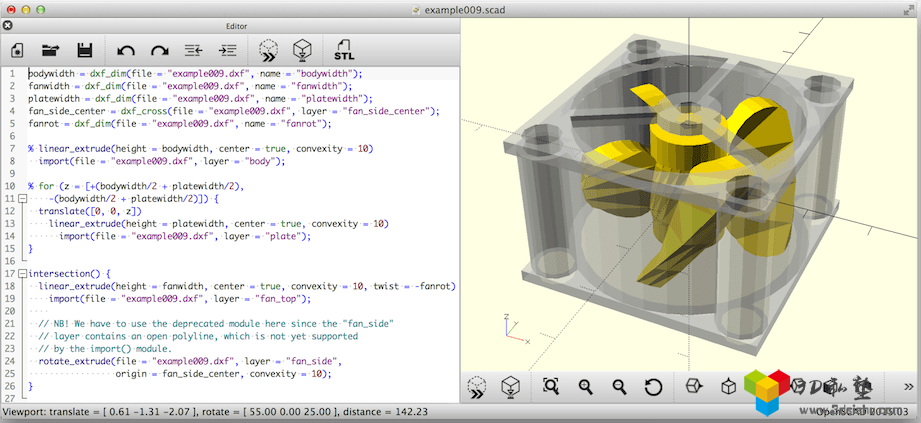The width and height of the screenshot is (921, 423).
Task: Click the 'fanrot = dxf_dim' line
Action: [180, 124]
